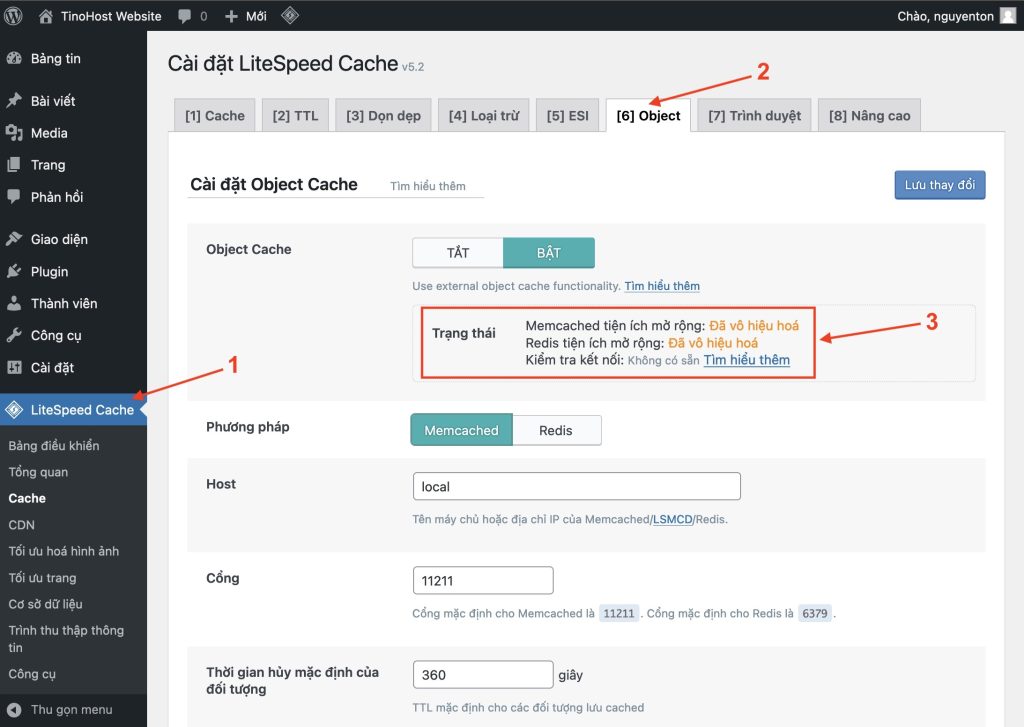
Task: Click the Plugin plug icon
Action: [14, 271]
